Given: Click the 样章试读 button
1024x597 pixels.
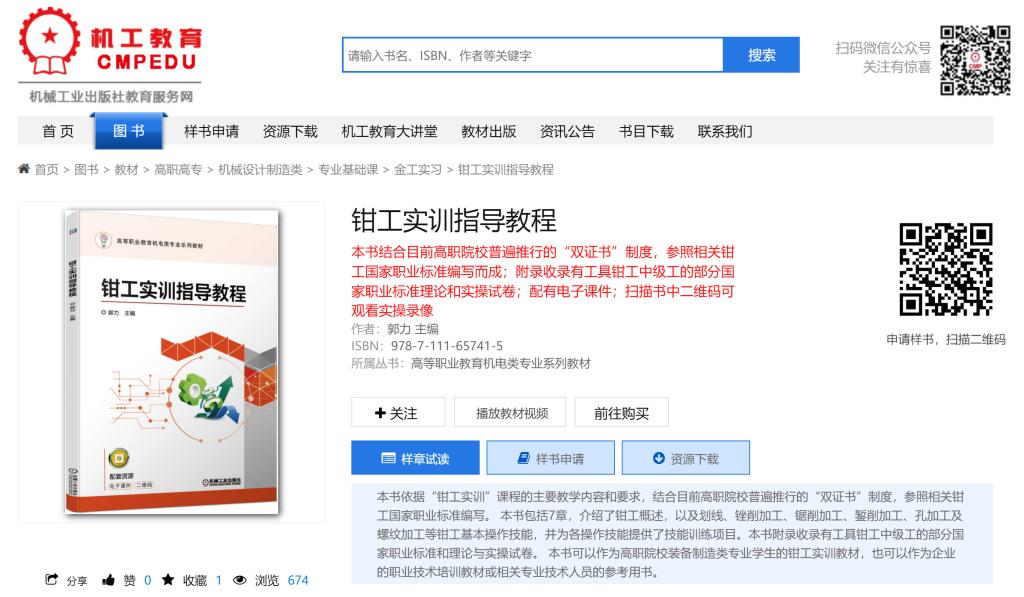Looking at the screenshot, I should click(415, 458).
